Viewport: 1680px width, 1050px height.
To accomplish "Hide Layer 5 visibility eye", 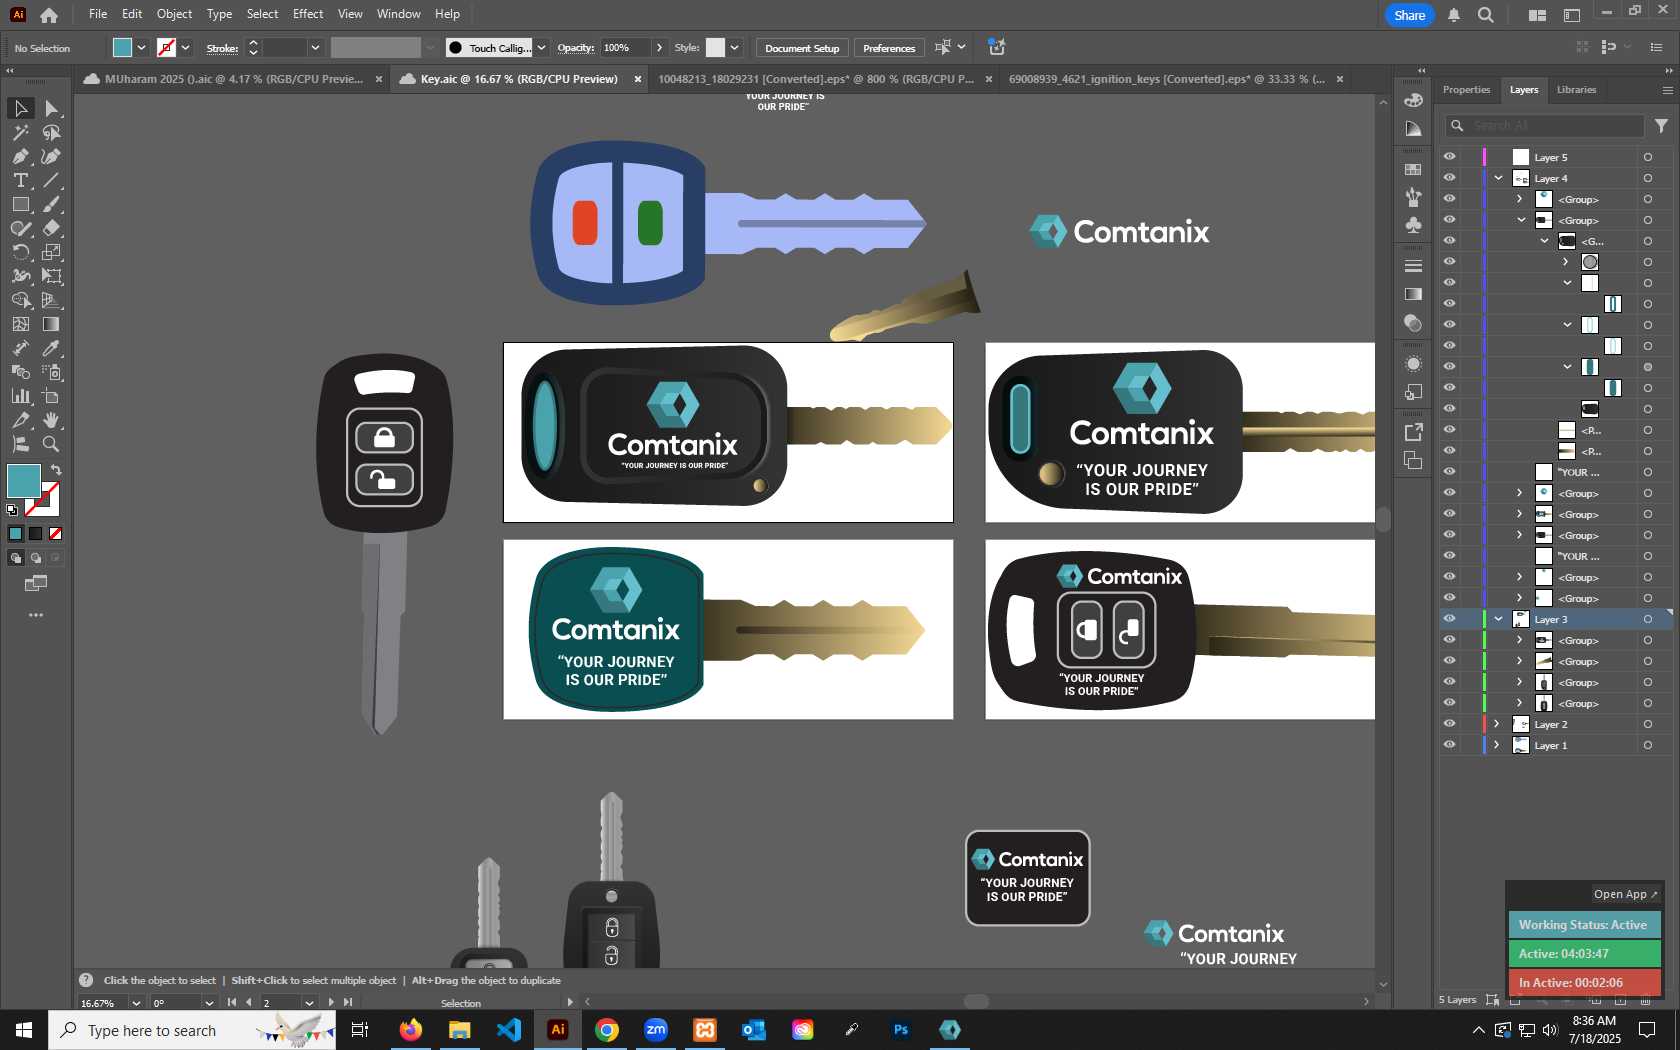I will coord(1449,157).
